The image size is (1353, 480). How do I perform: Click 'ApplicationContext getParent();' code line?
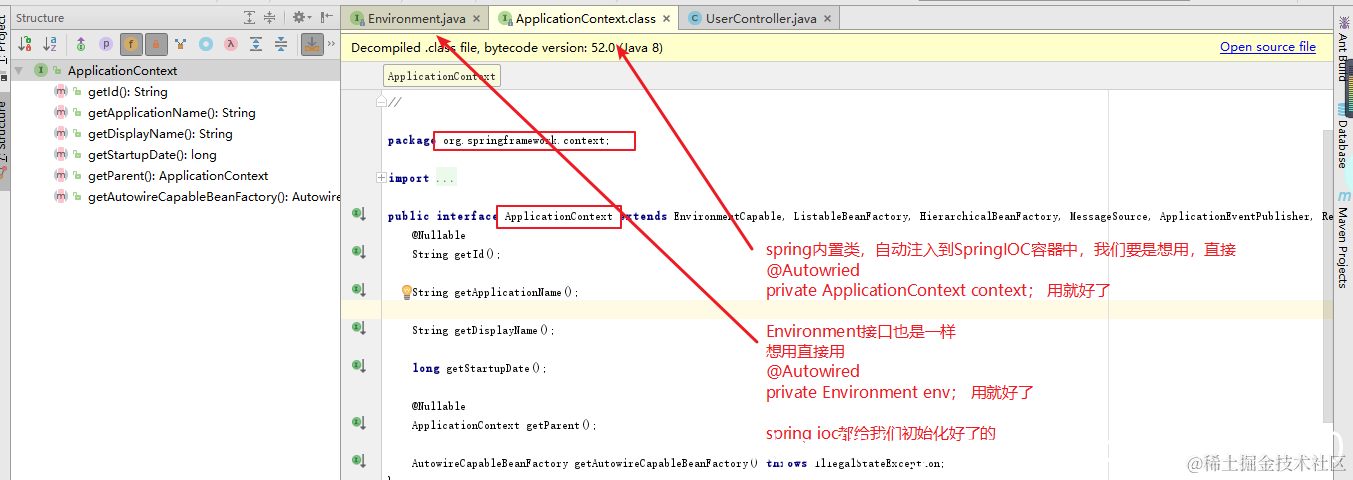pos(504,425)
